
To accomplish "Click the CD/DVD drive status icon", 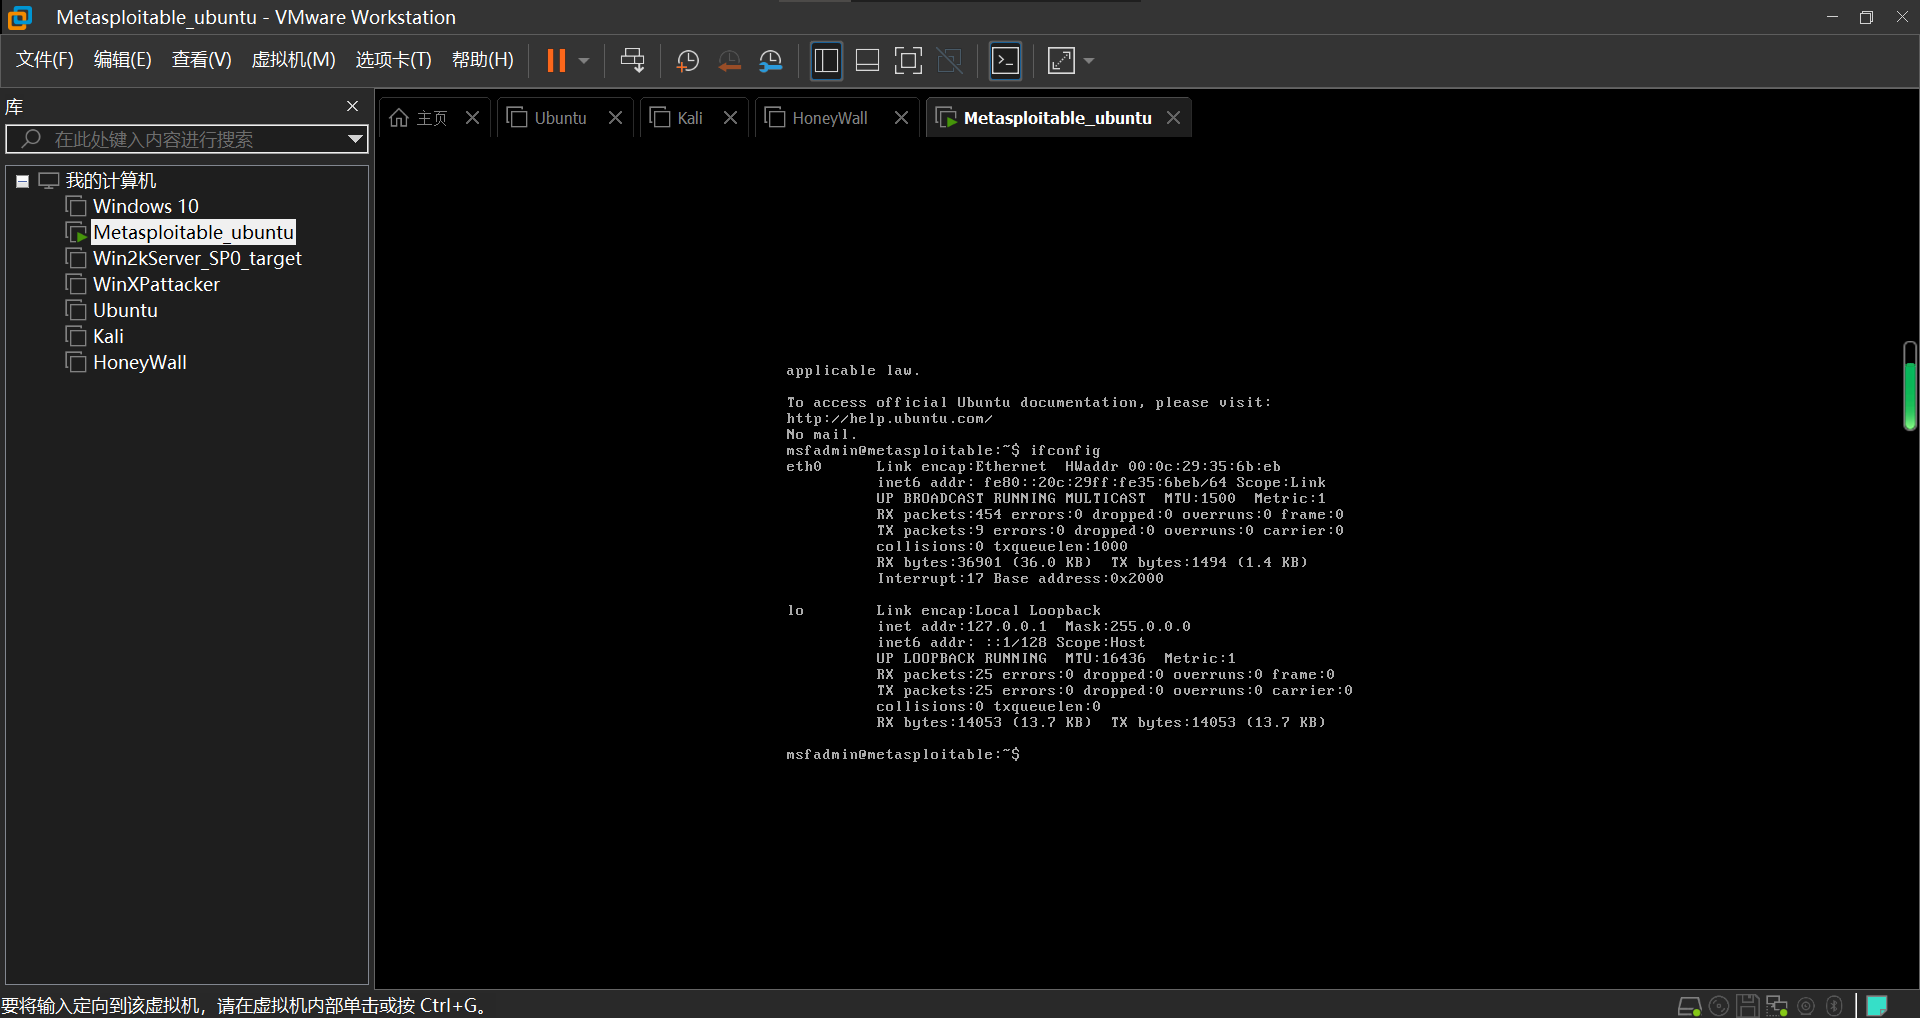I will (1719, 1006).
